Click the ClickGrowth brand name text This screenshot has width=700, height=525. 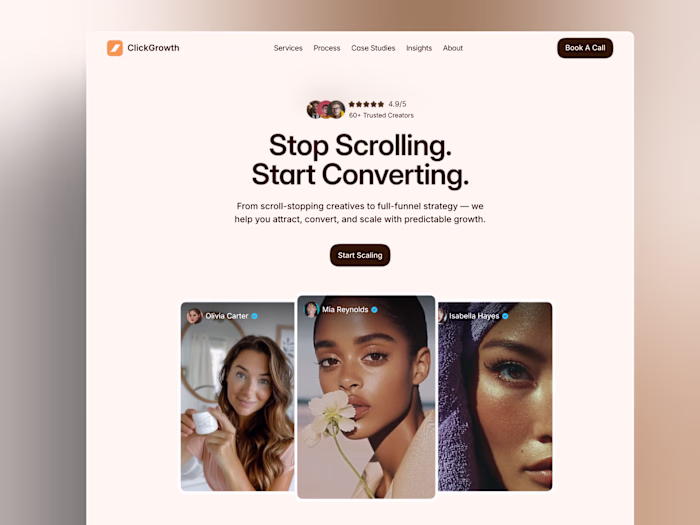pyautogui.click(x=153, y=48)
